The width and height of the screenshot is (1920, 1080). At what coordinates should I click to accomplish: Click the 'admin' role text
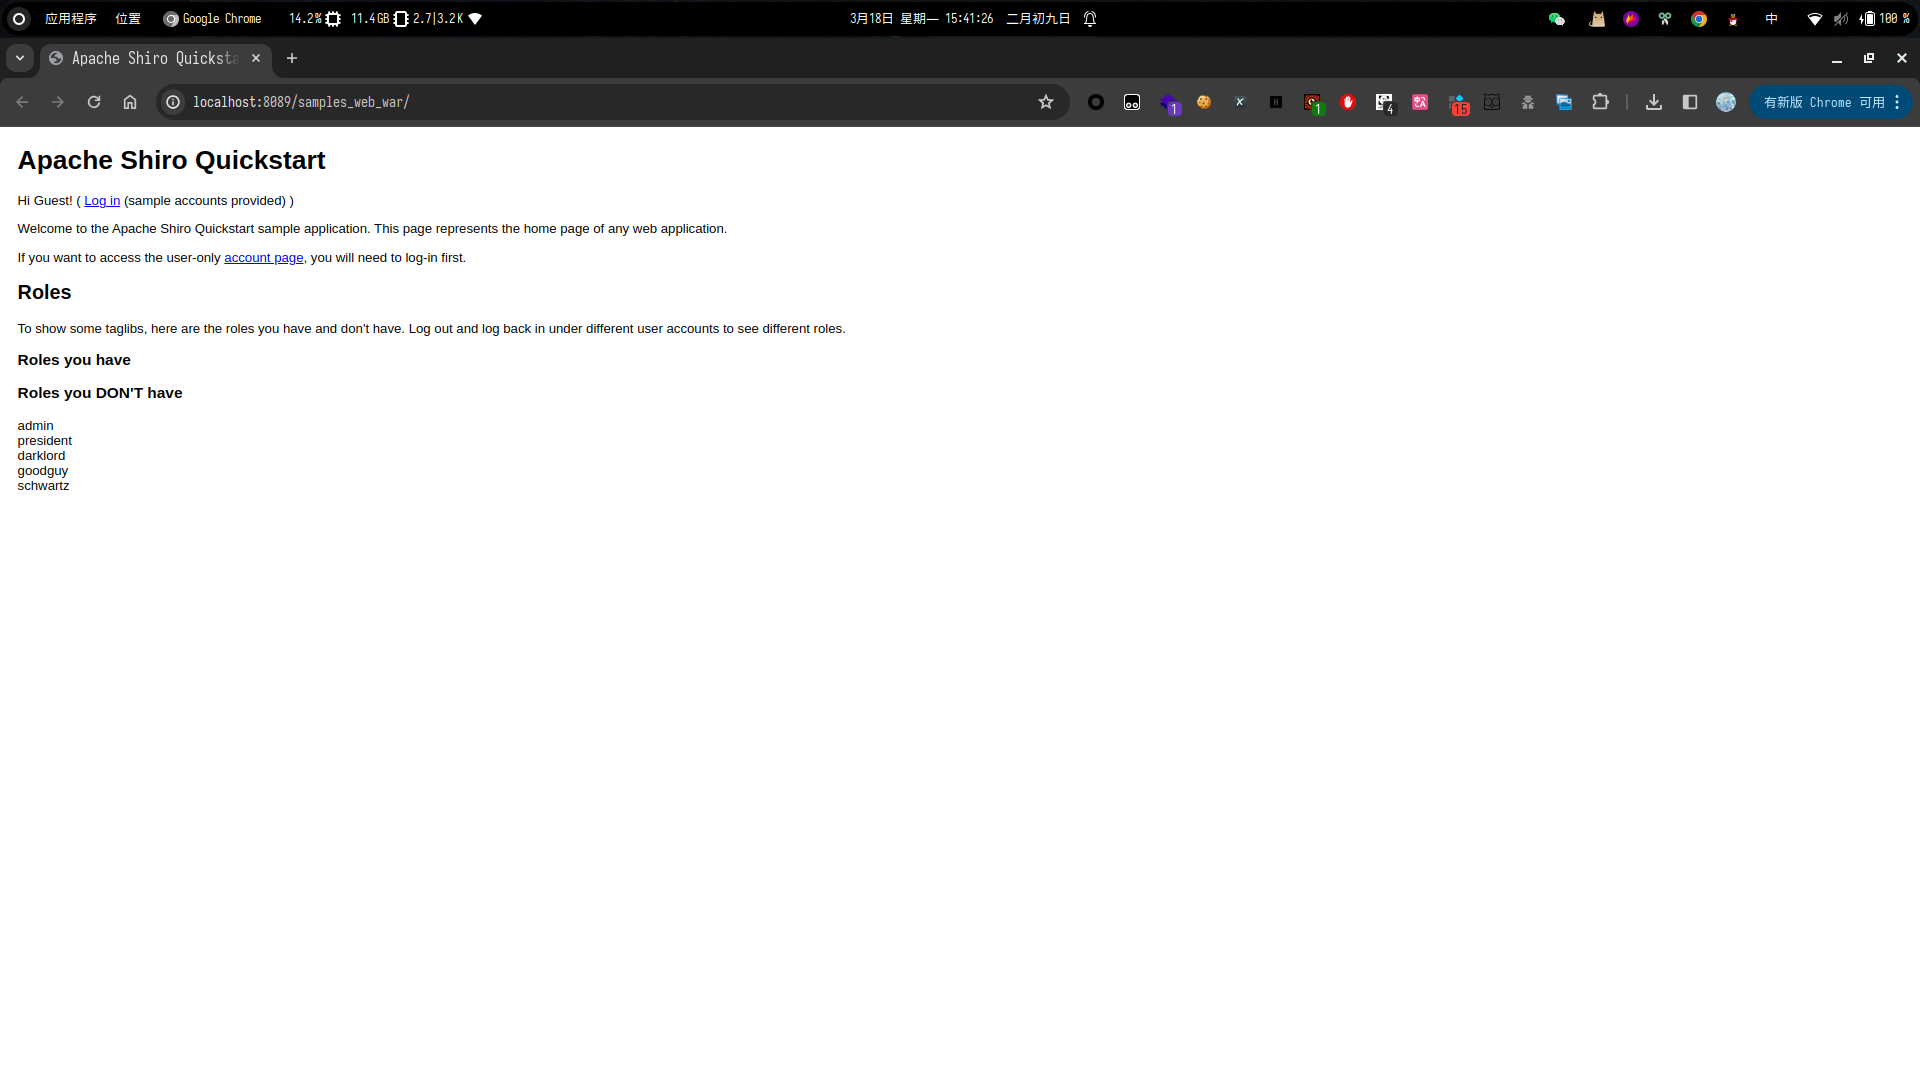tap(35, 426)
